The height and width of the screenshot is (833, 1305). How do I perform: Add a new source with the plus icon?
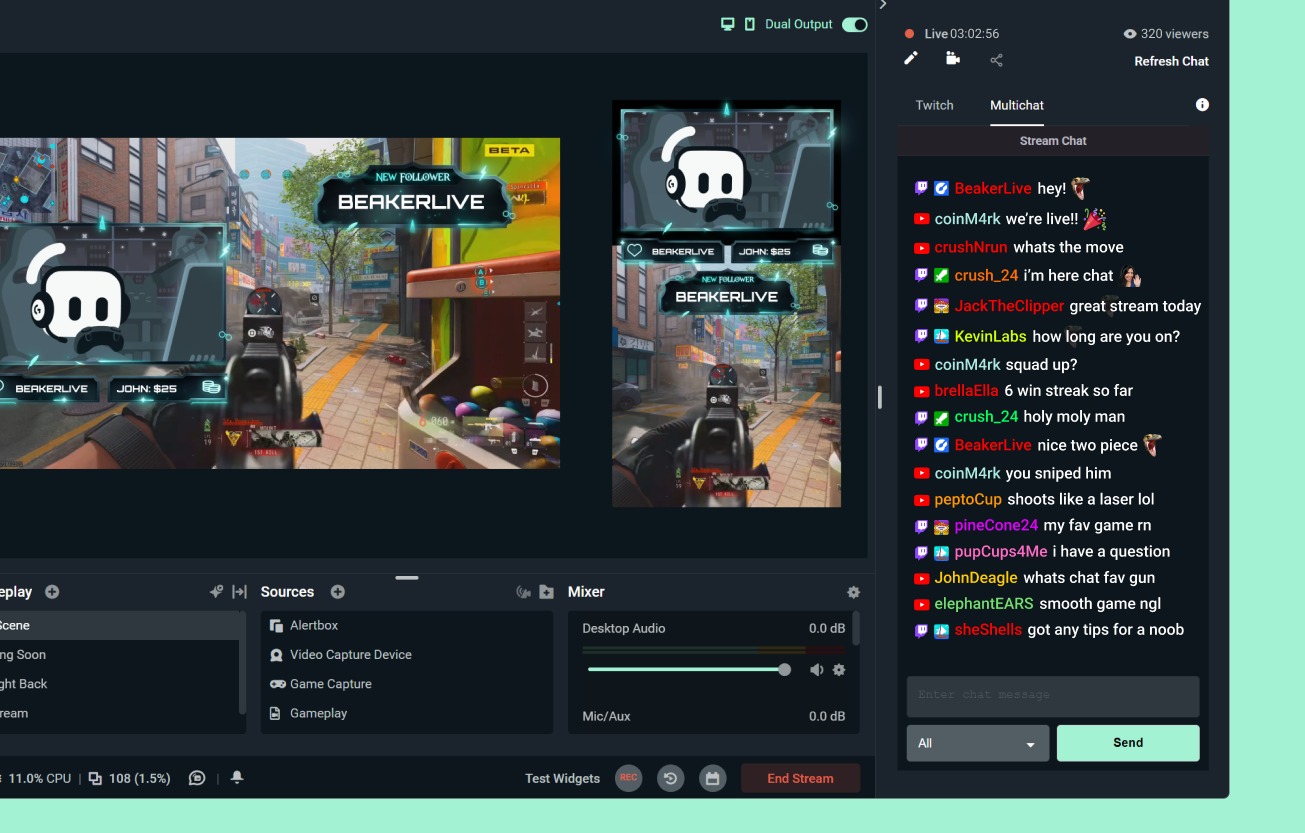338,592
